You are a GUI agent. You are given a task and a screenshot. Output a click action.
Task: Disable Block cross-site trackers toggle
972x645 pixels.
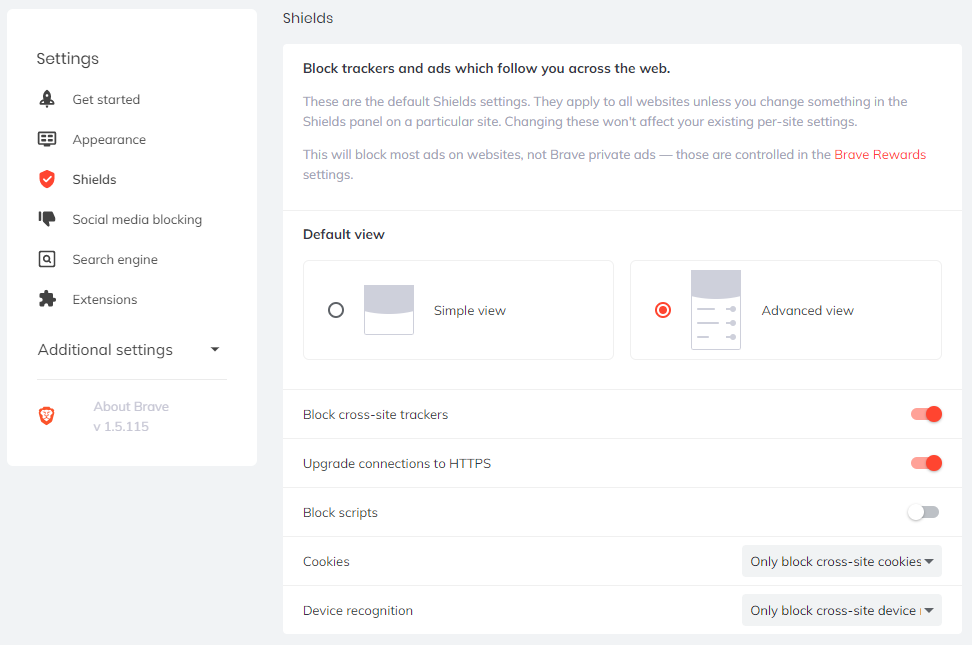tap(926, 414)
